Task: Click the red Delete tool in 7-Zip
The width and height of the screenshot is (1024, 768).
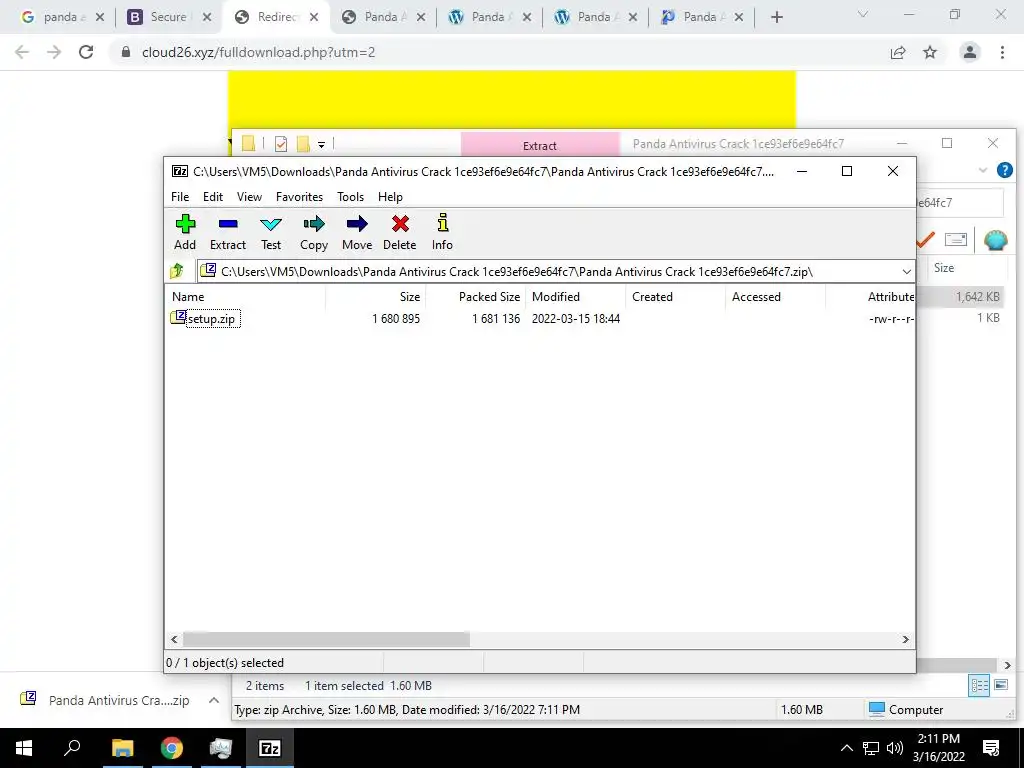Action: (x=400, y=232)
